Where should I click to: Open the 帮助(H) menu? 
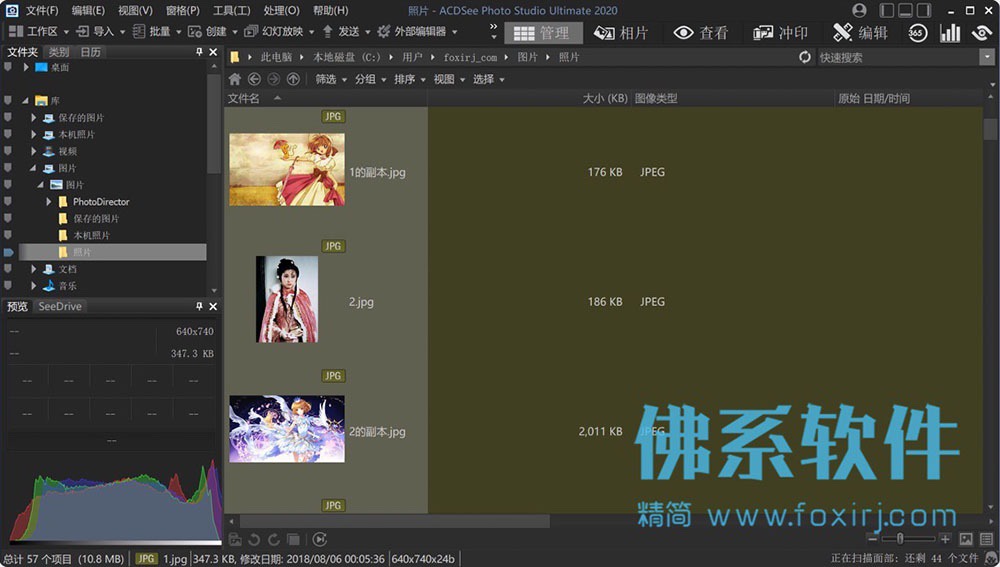pyautogui.click(x=330, y=10)
